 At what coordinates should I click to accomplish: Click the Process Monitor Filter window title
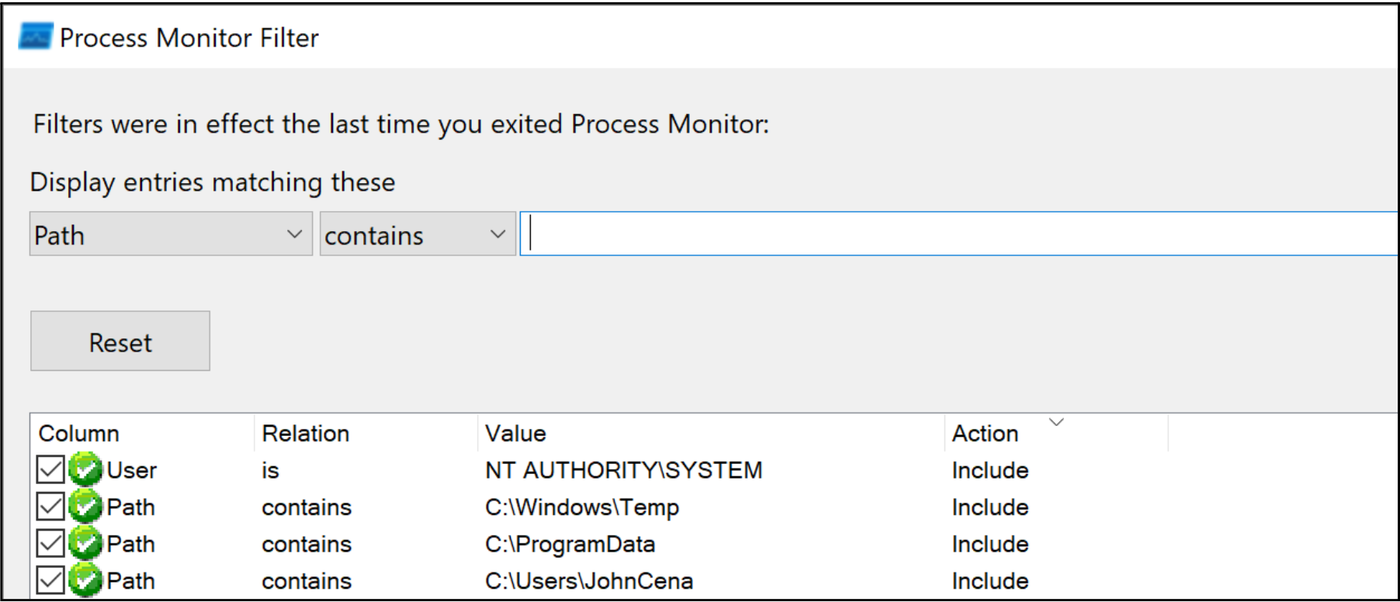(189, 38)
